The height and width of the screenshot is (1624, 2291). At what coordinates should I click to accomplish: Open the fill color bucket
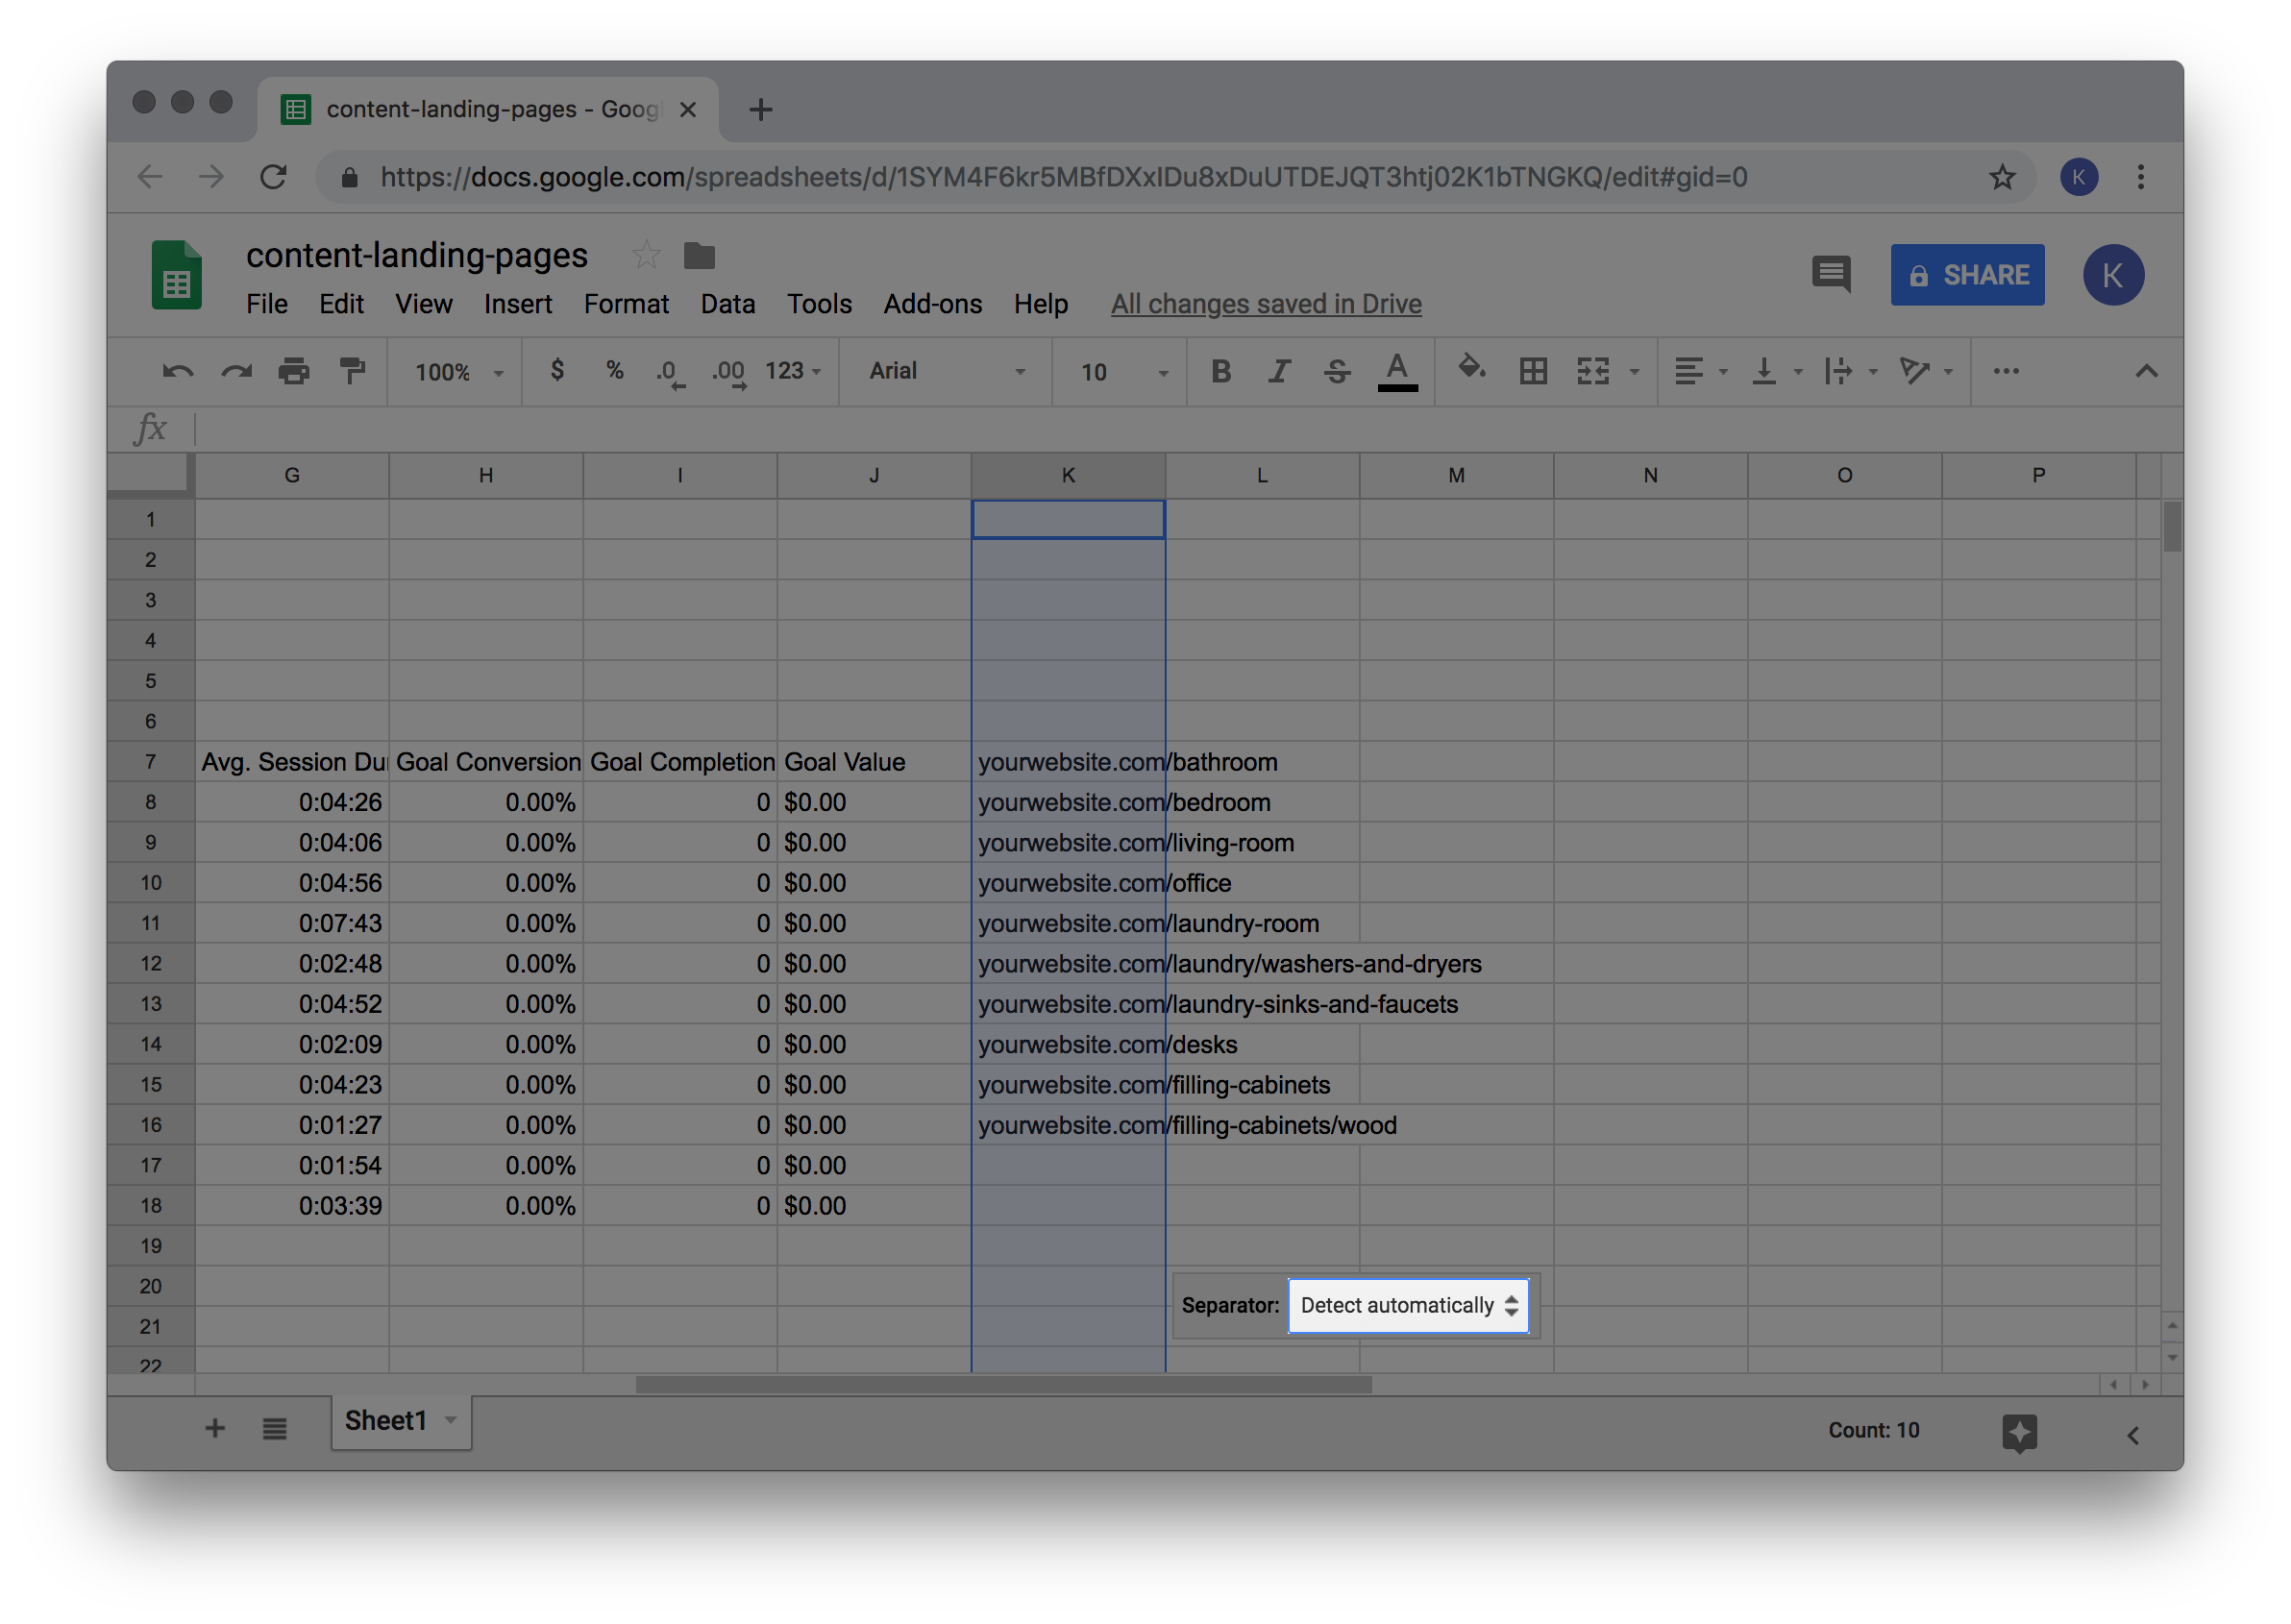pyautogui.click(x=1471, y=369)
